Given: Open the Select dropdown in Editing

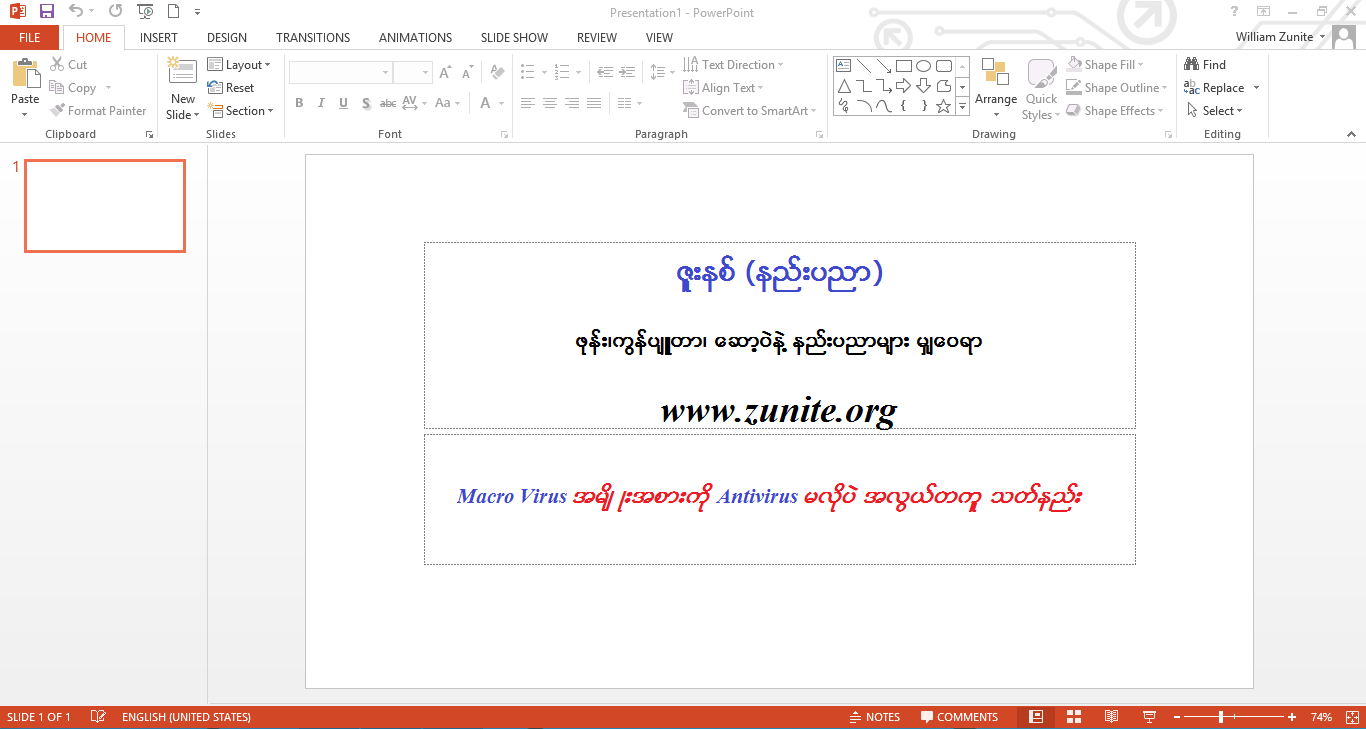Looking at the screenshot, I should point(1214,111).
